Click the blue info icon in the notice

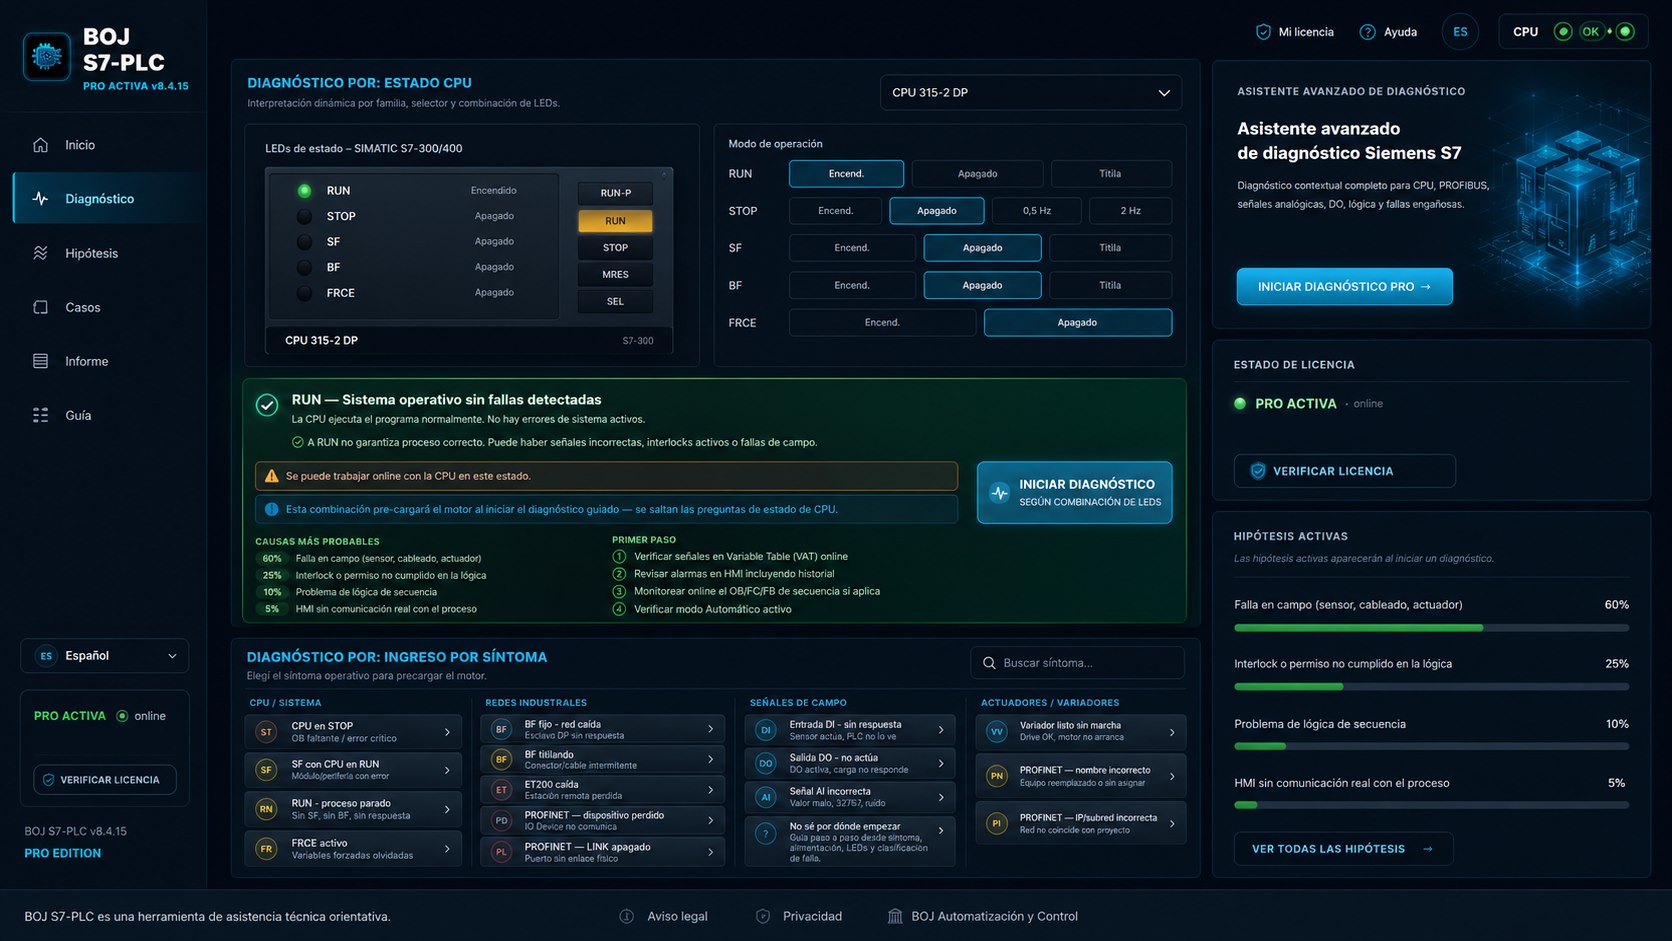pyautogui.click(x=271, y=509)
